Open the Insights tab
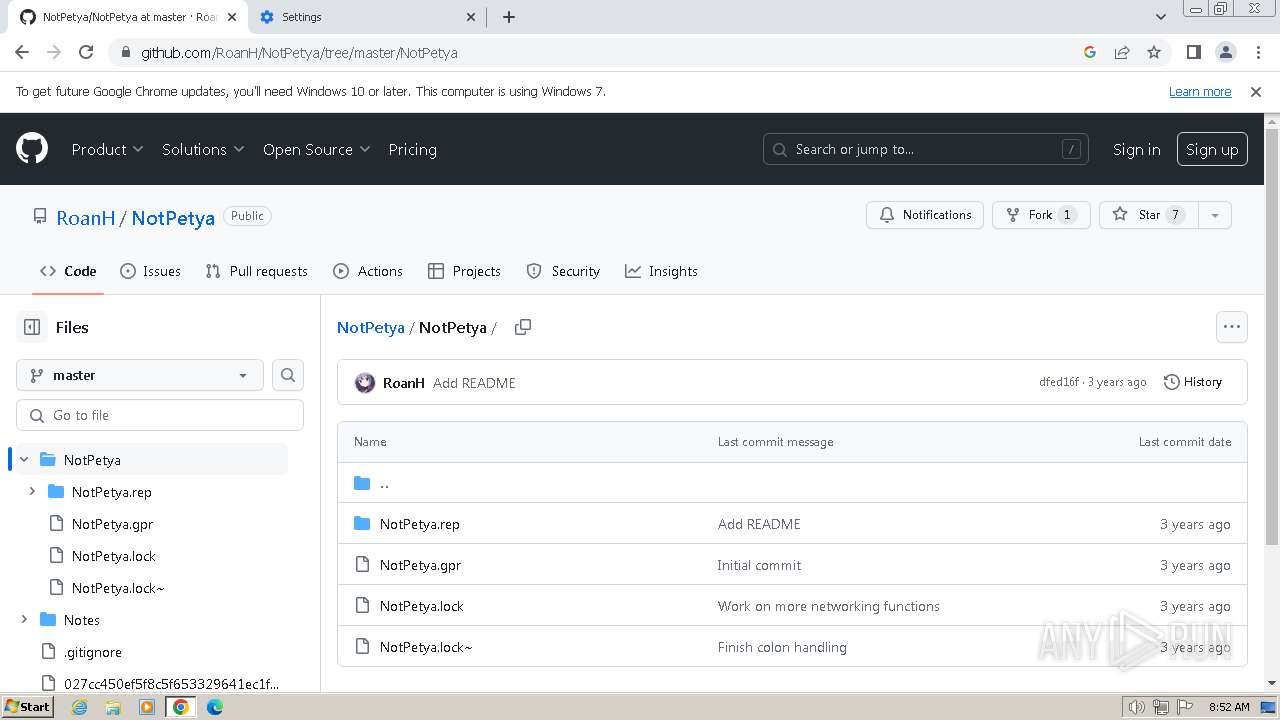This screenshot has height=720, width=1280. click(x=661, y=271)
